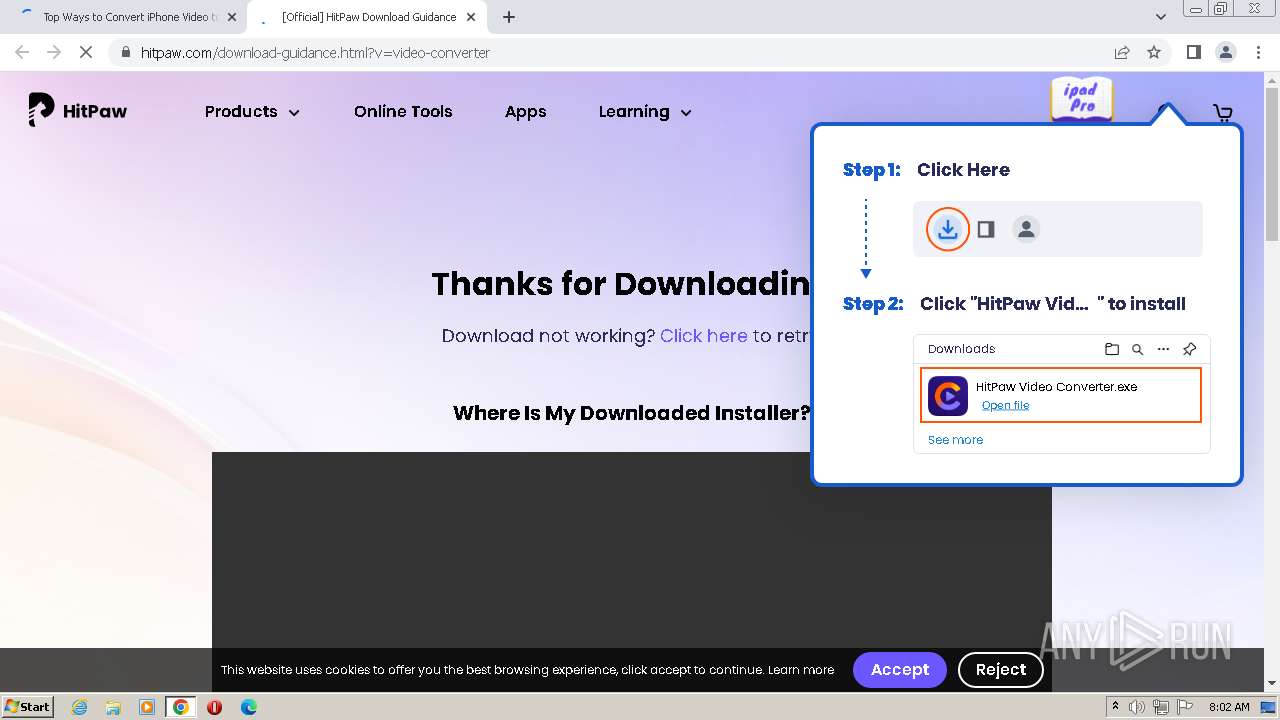Open the Windows Start menu

(x=27, y=707)
